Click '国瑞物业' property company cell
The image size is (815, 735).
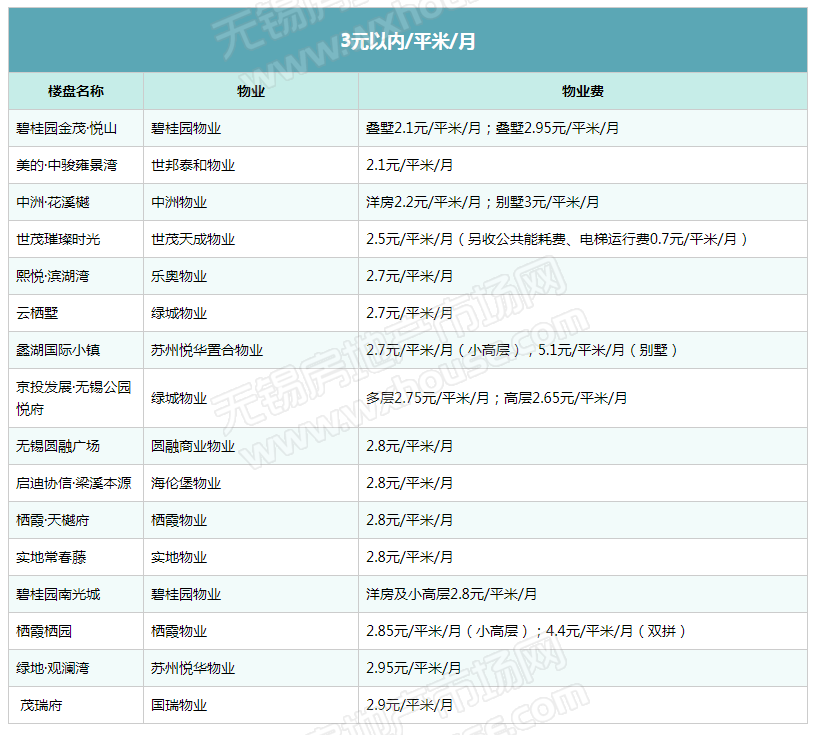pyautogui.click(x=251, y=705)
